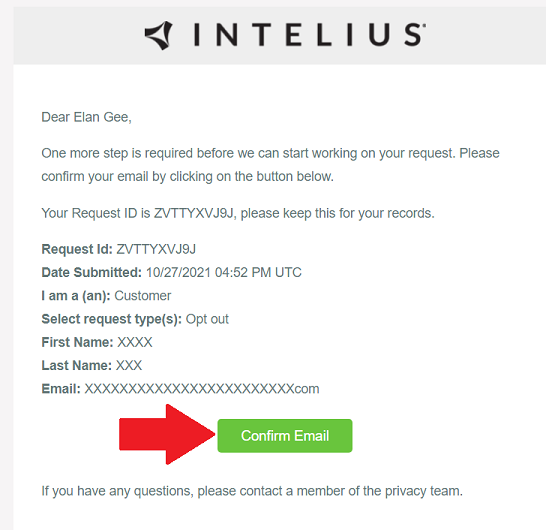
Task: Click the Last Name field value
Action: [x=129, y=365]
